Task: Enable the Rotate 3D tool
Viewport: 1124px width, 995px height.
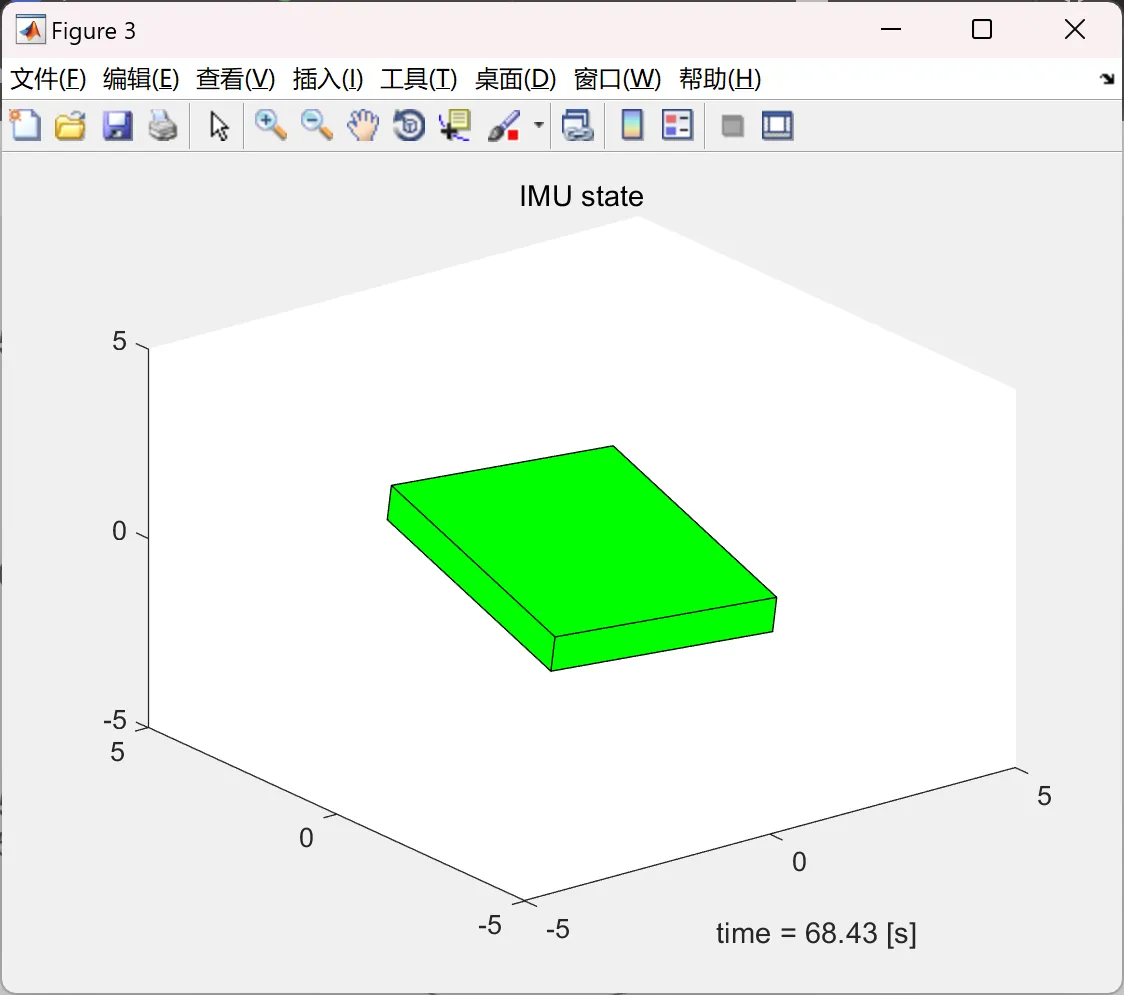Action: [409, 125]
